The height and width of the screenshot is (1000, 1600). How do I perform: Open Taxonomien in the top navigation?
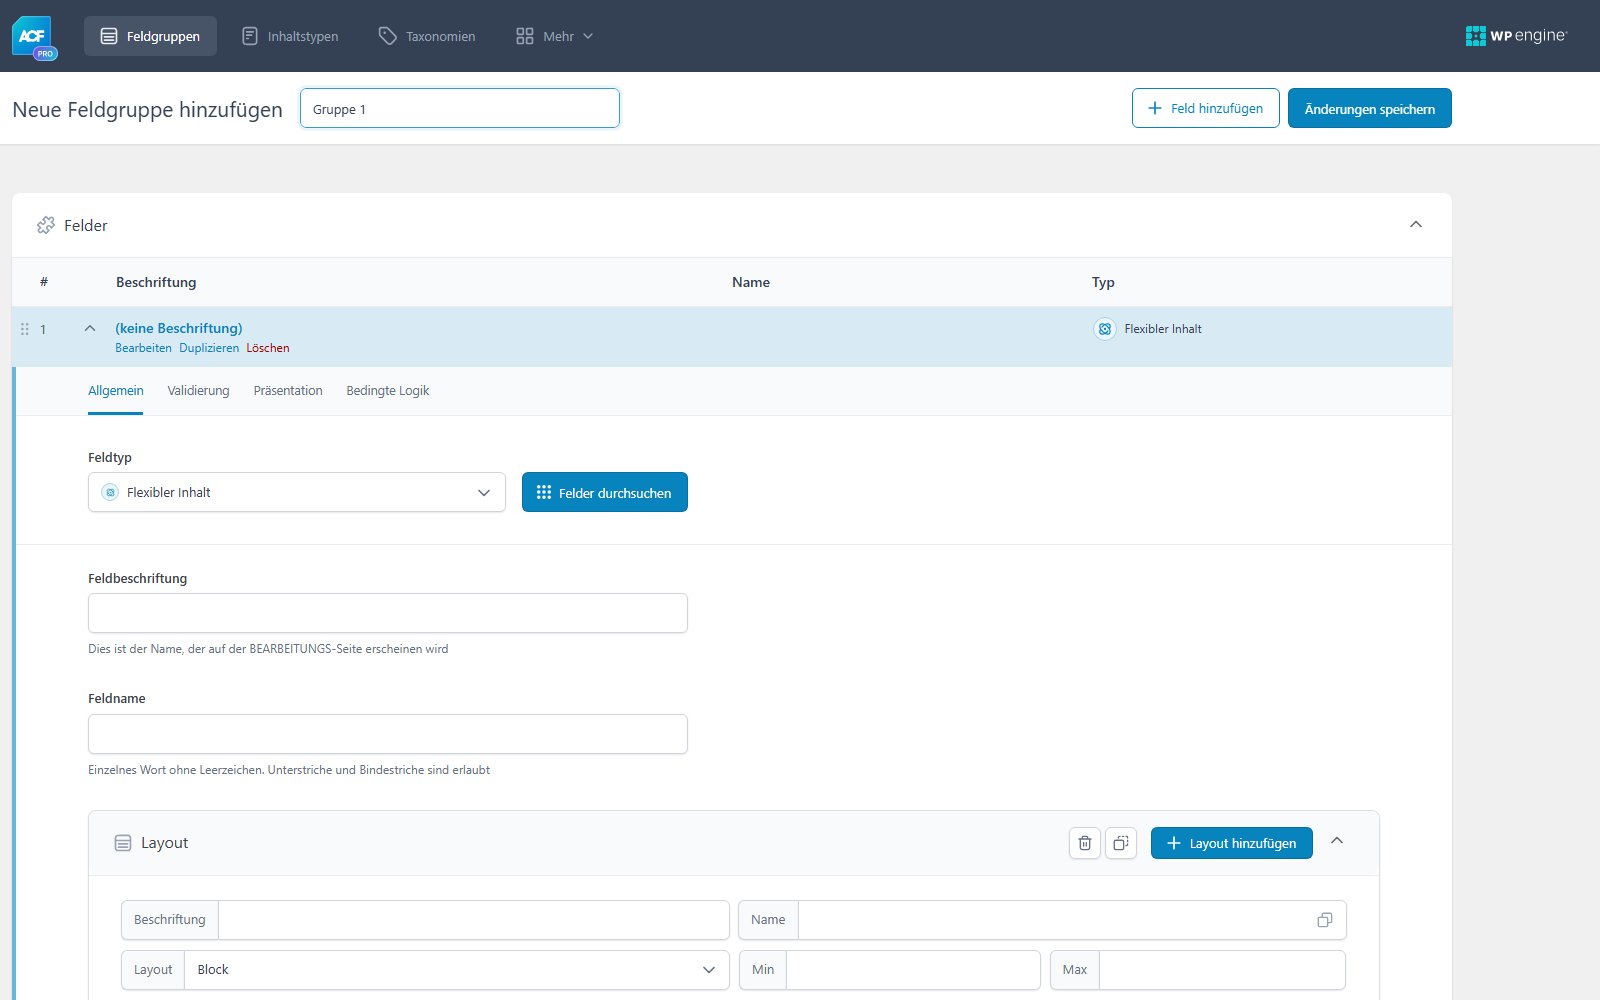(x=427, y=36)
